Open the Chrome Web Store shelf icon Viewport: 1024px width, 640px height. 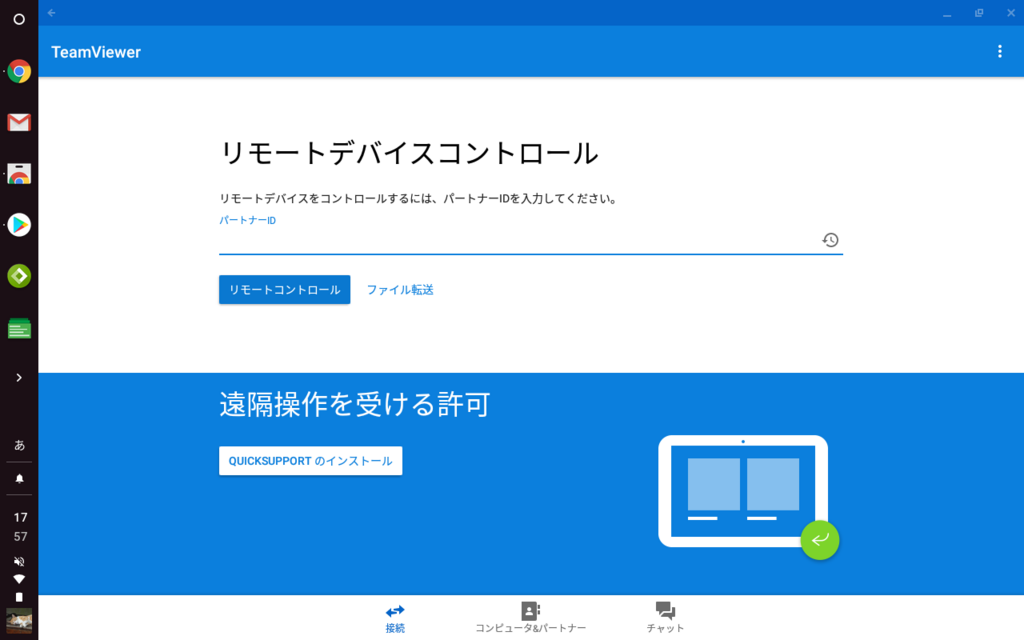point(19,174)
